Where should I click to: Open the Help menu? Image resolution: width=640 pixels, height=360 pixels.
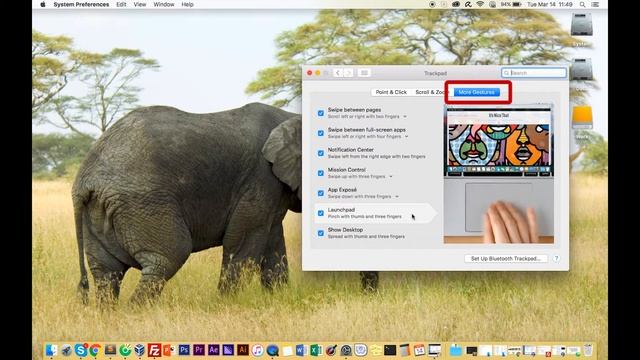(187, 4)
